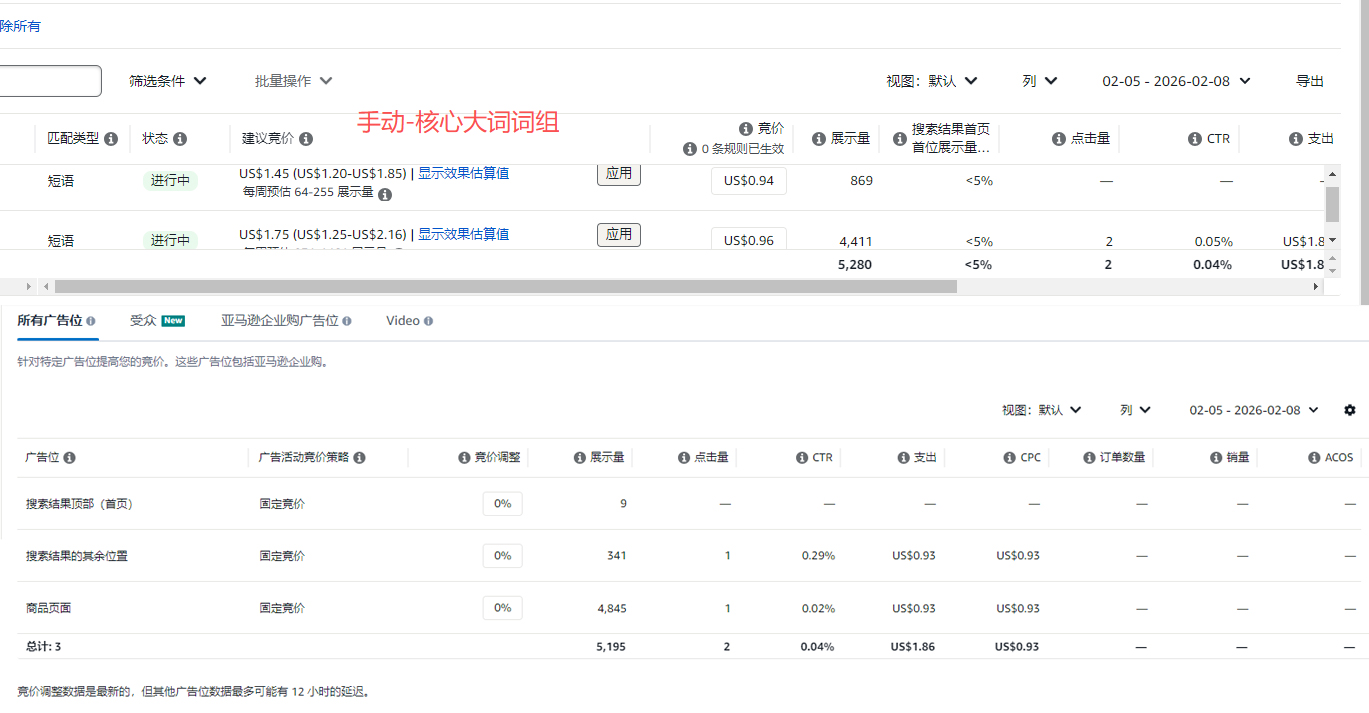
Task: Open the 筛选条件 filter dropdown
Action: [x=167, y=81]
